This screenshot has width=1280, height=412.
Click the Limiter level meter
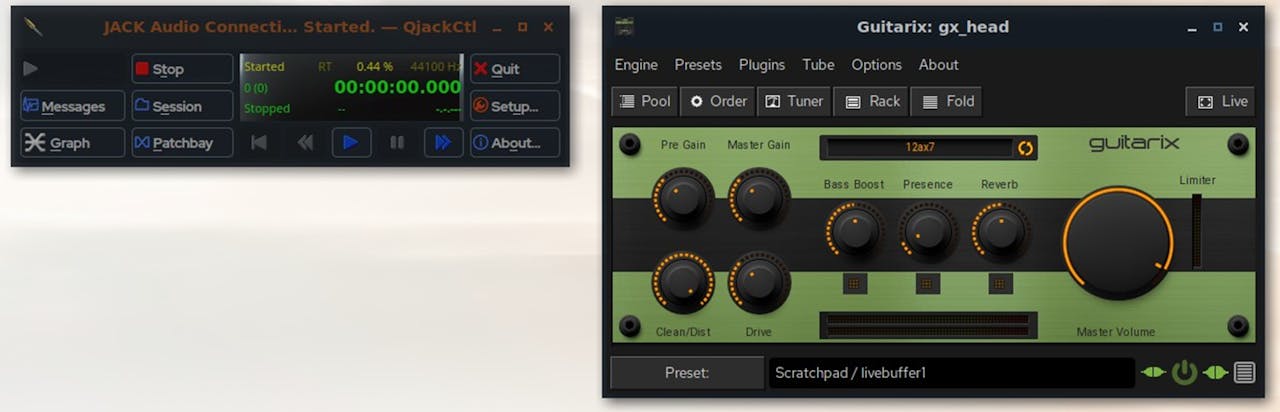coord(1197,231)
